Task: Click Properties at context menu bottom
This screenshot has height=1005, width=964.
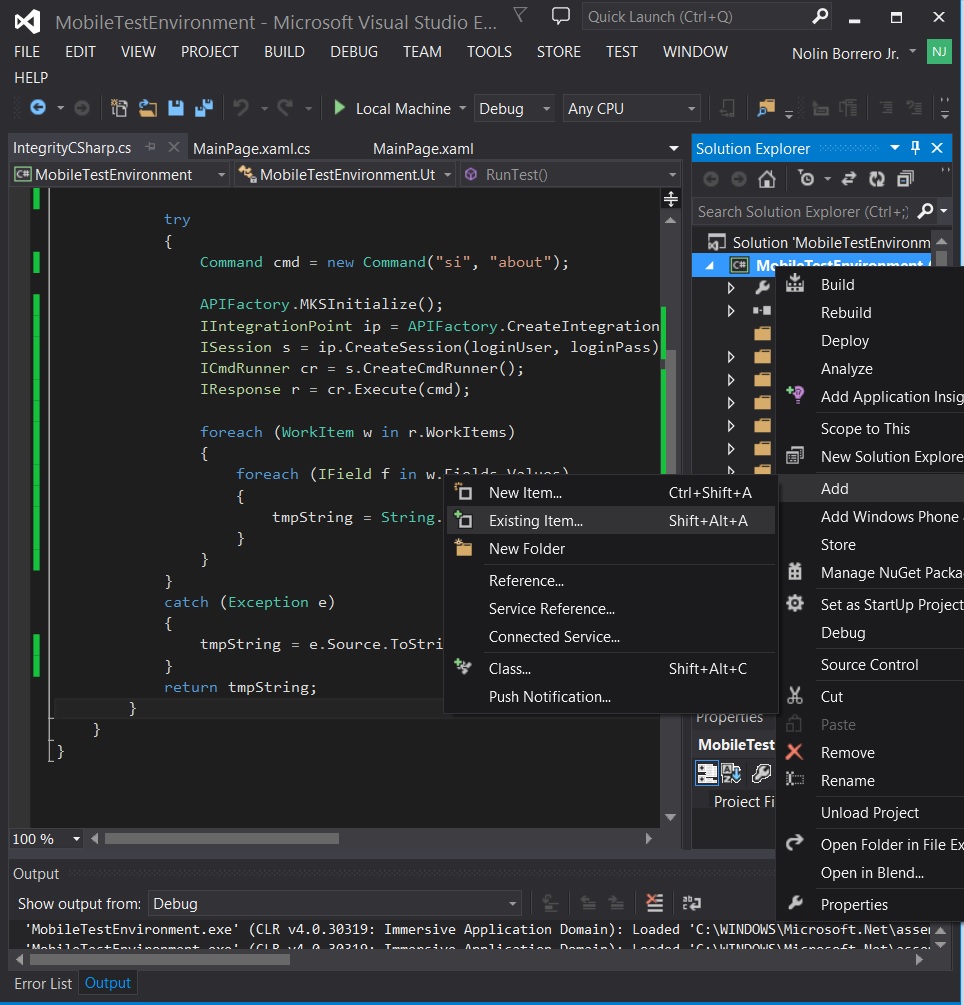Action: (x=870, y=904)
